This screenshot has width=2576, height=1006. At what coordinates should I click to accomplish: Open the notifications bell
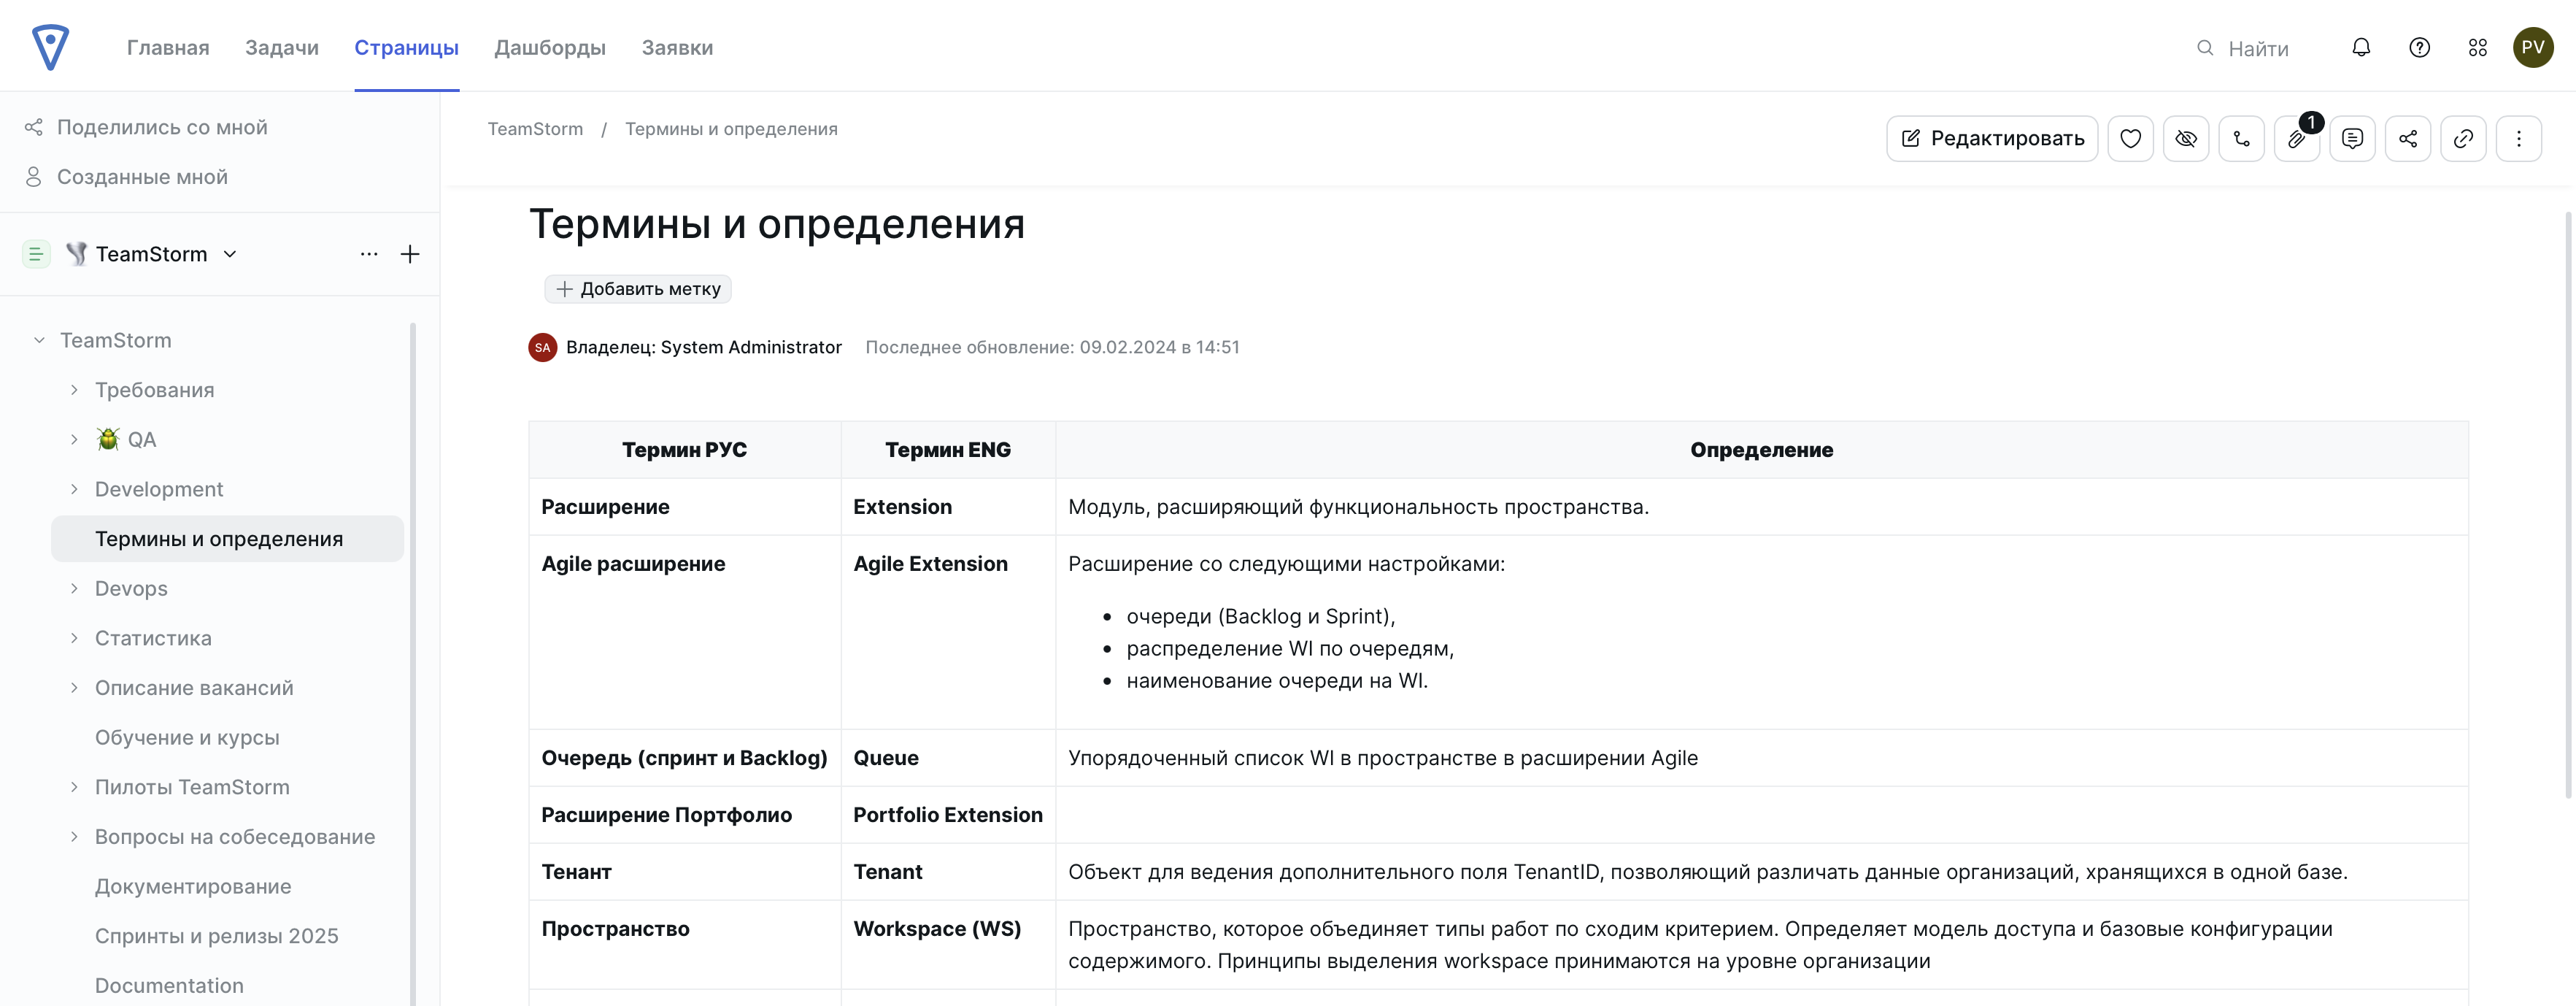tap(2361, 47)
